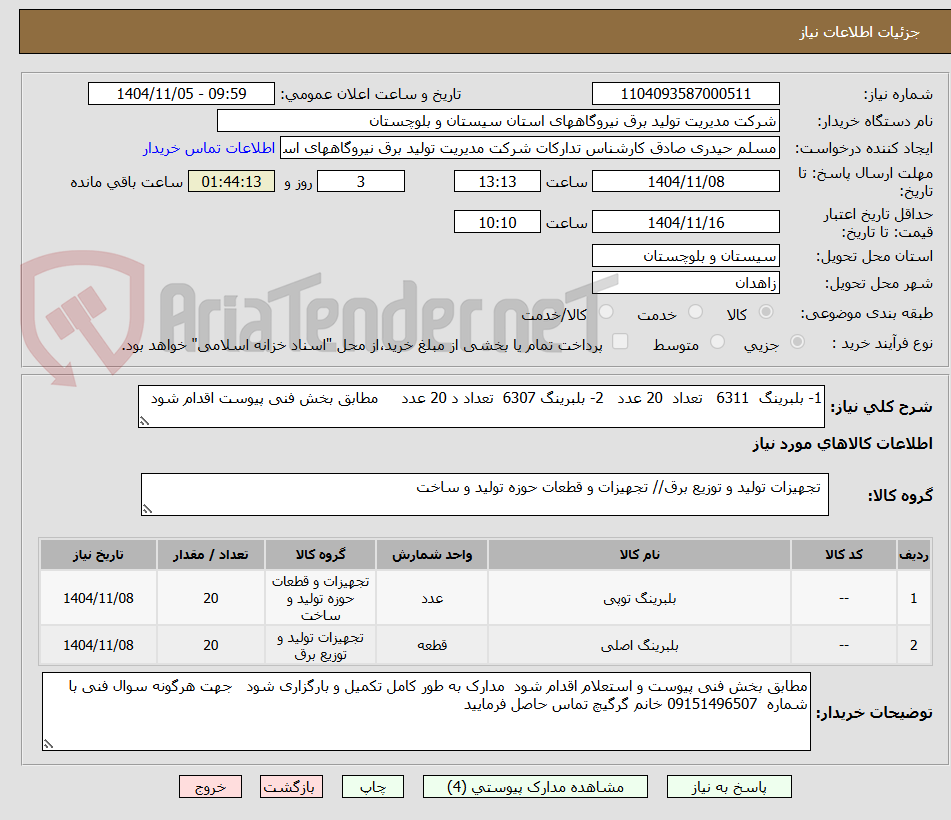
Task: Click the اطلاعات کالاهای مورد نیاز section heading
Action: coord(842,443)
